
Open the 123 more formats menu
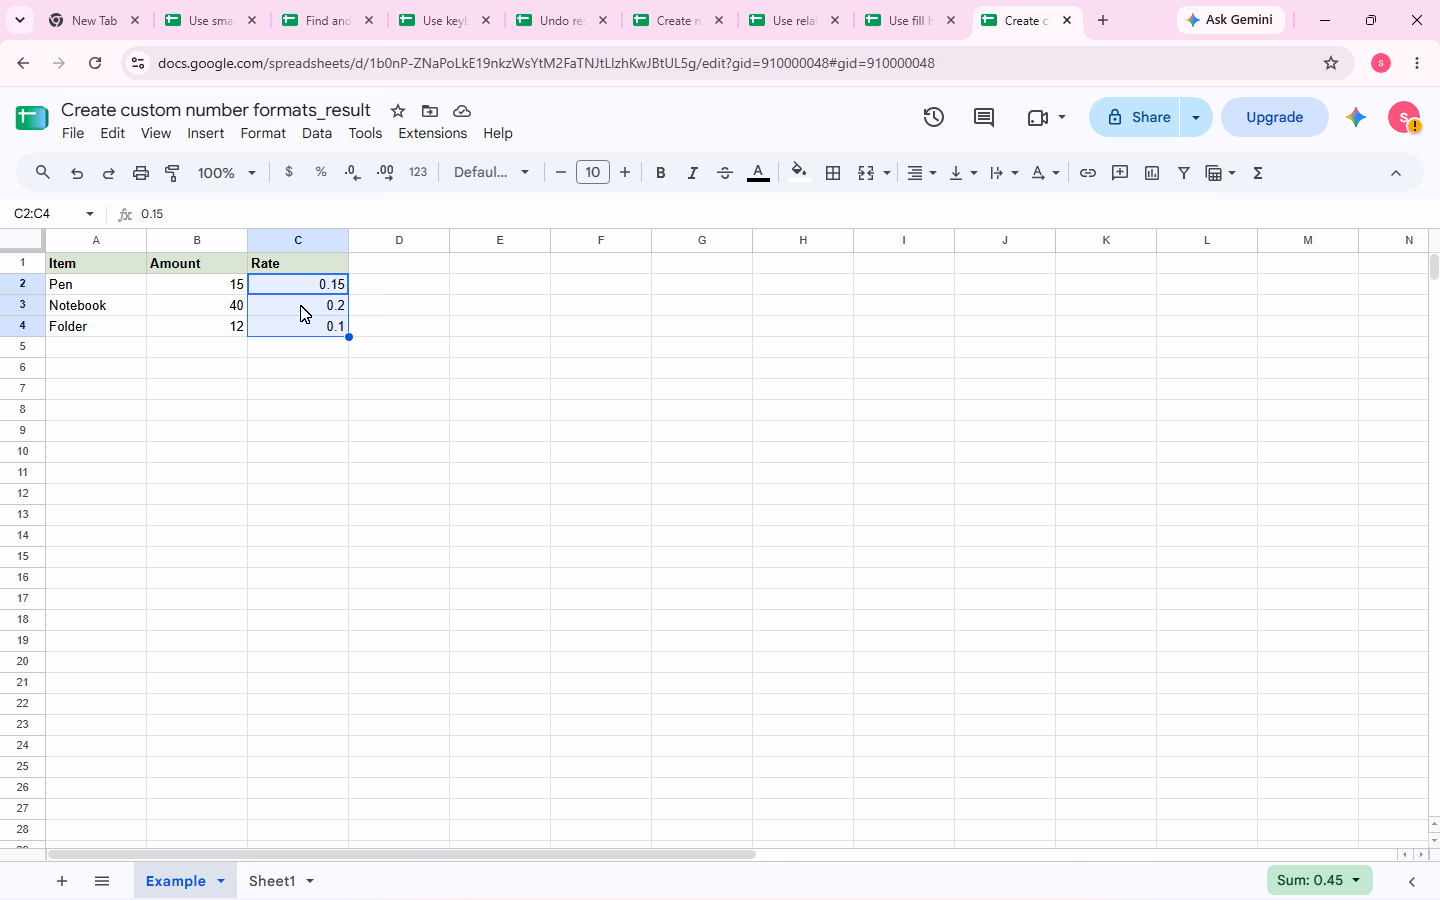click(x=418, y=172)
